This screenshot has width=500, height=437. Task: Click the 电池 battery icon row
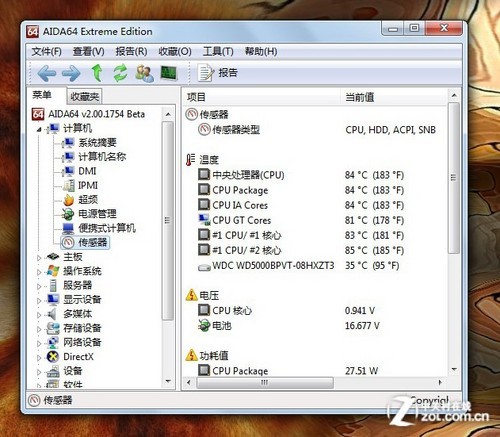point(204,325)
